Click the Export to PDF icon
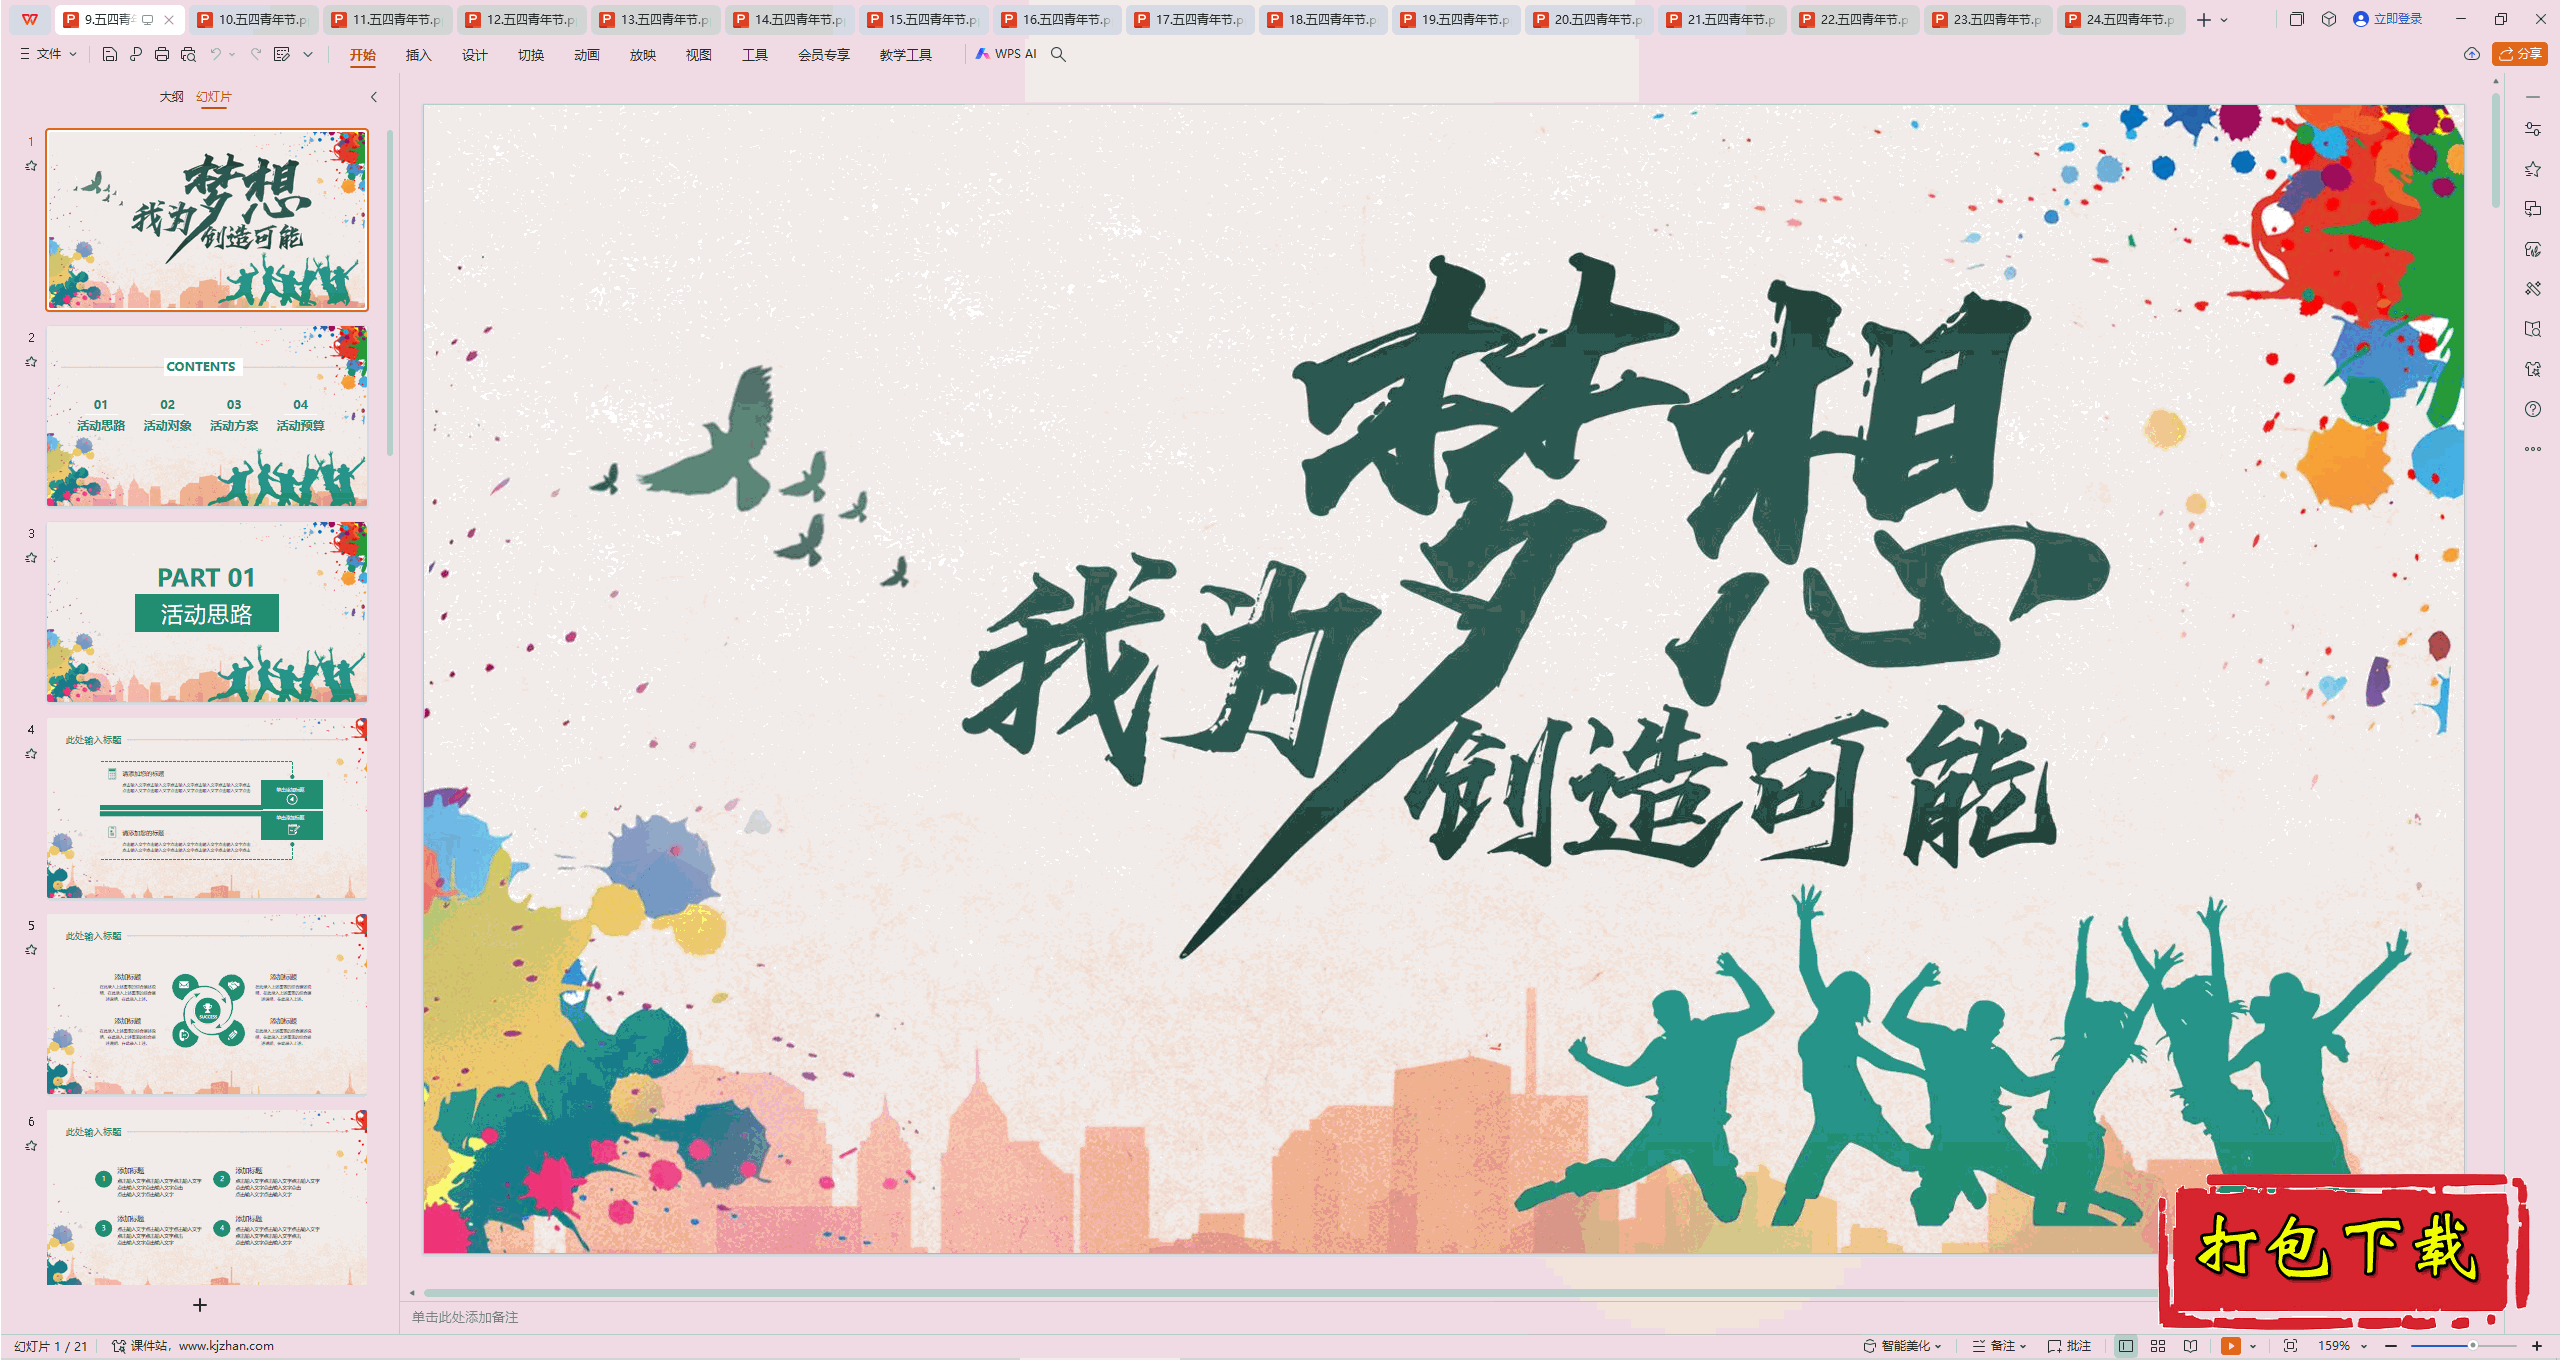Screen dimensions: 2560x1360 pyautogui.click(x=136, y=54)
